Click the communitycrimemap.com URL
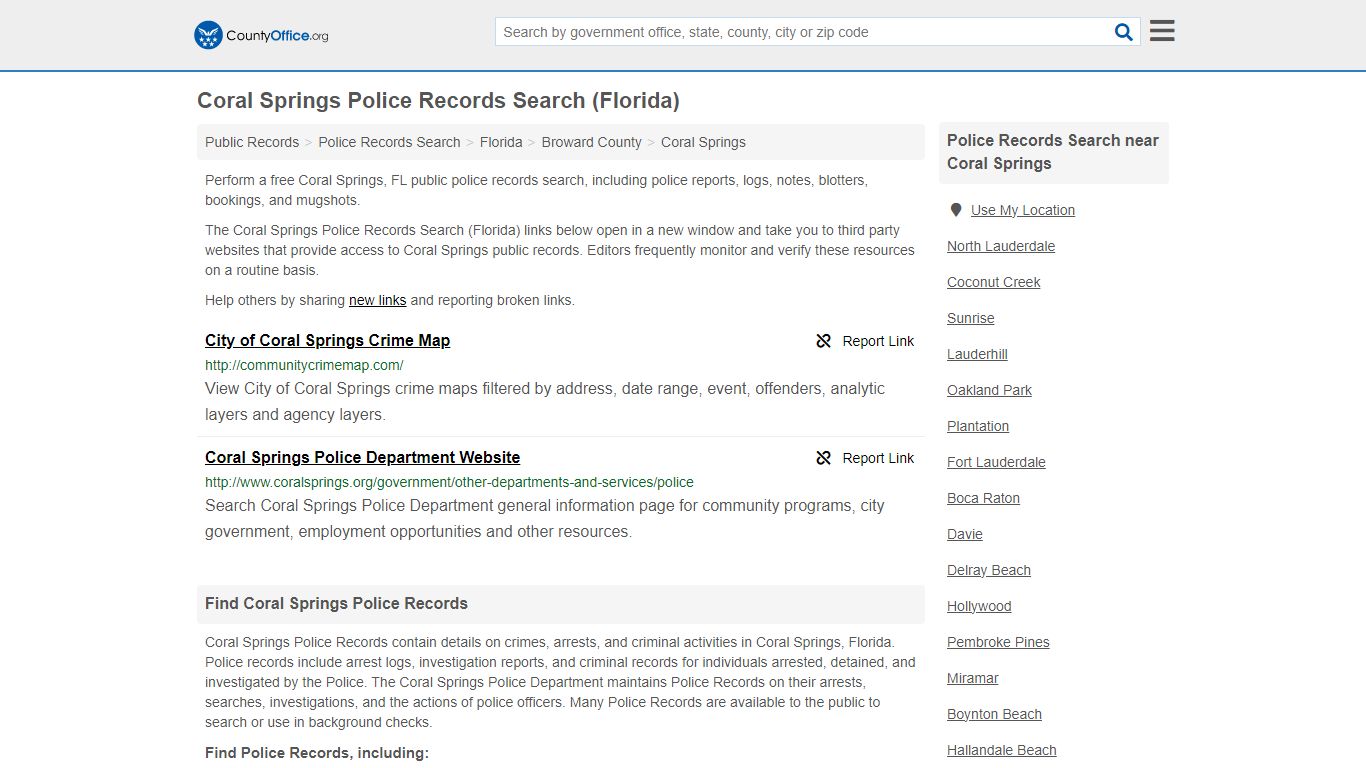1366x768 pixels. click(304, 365)
